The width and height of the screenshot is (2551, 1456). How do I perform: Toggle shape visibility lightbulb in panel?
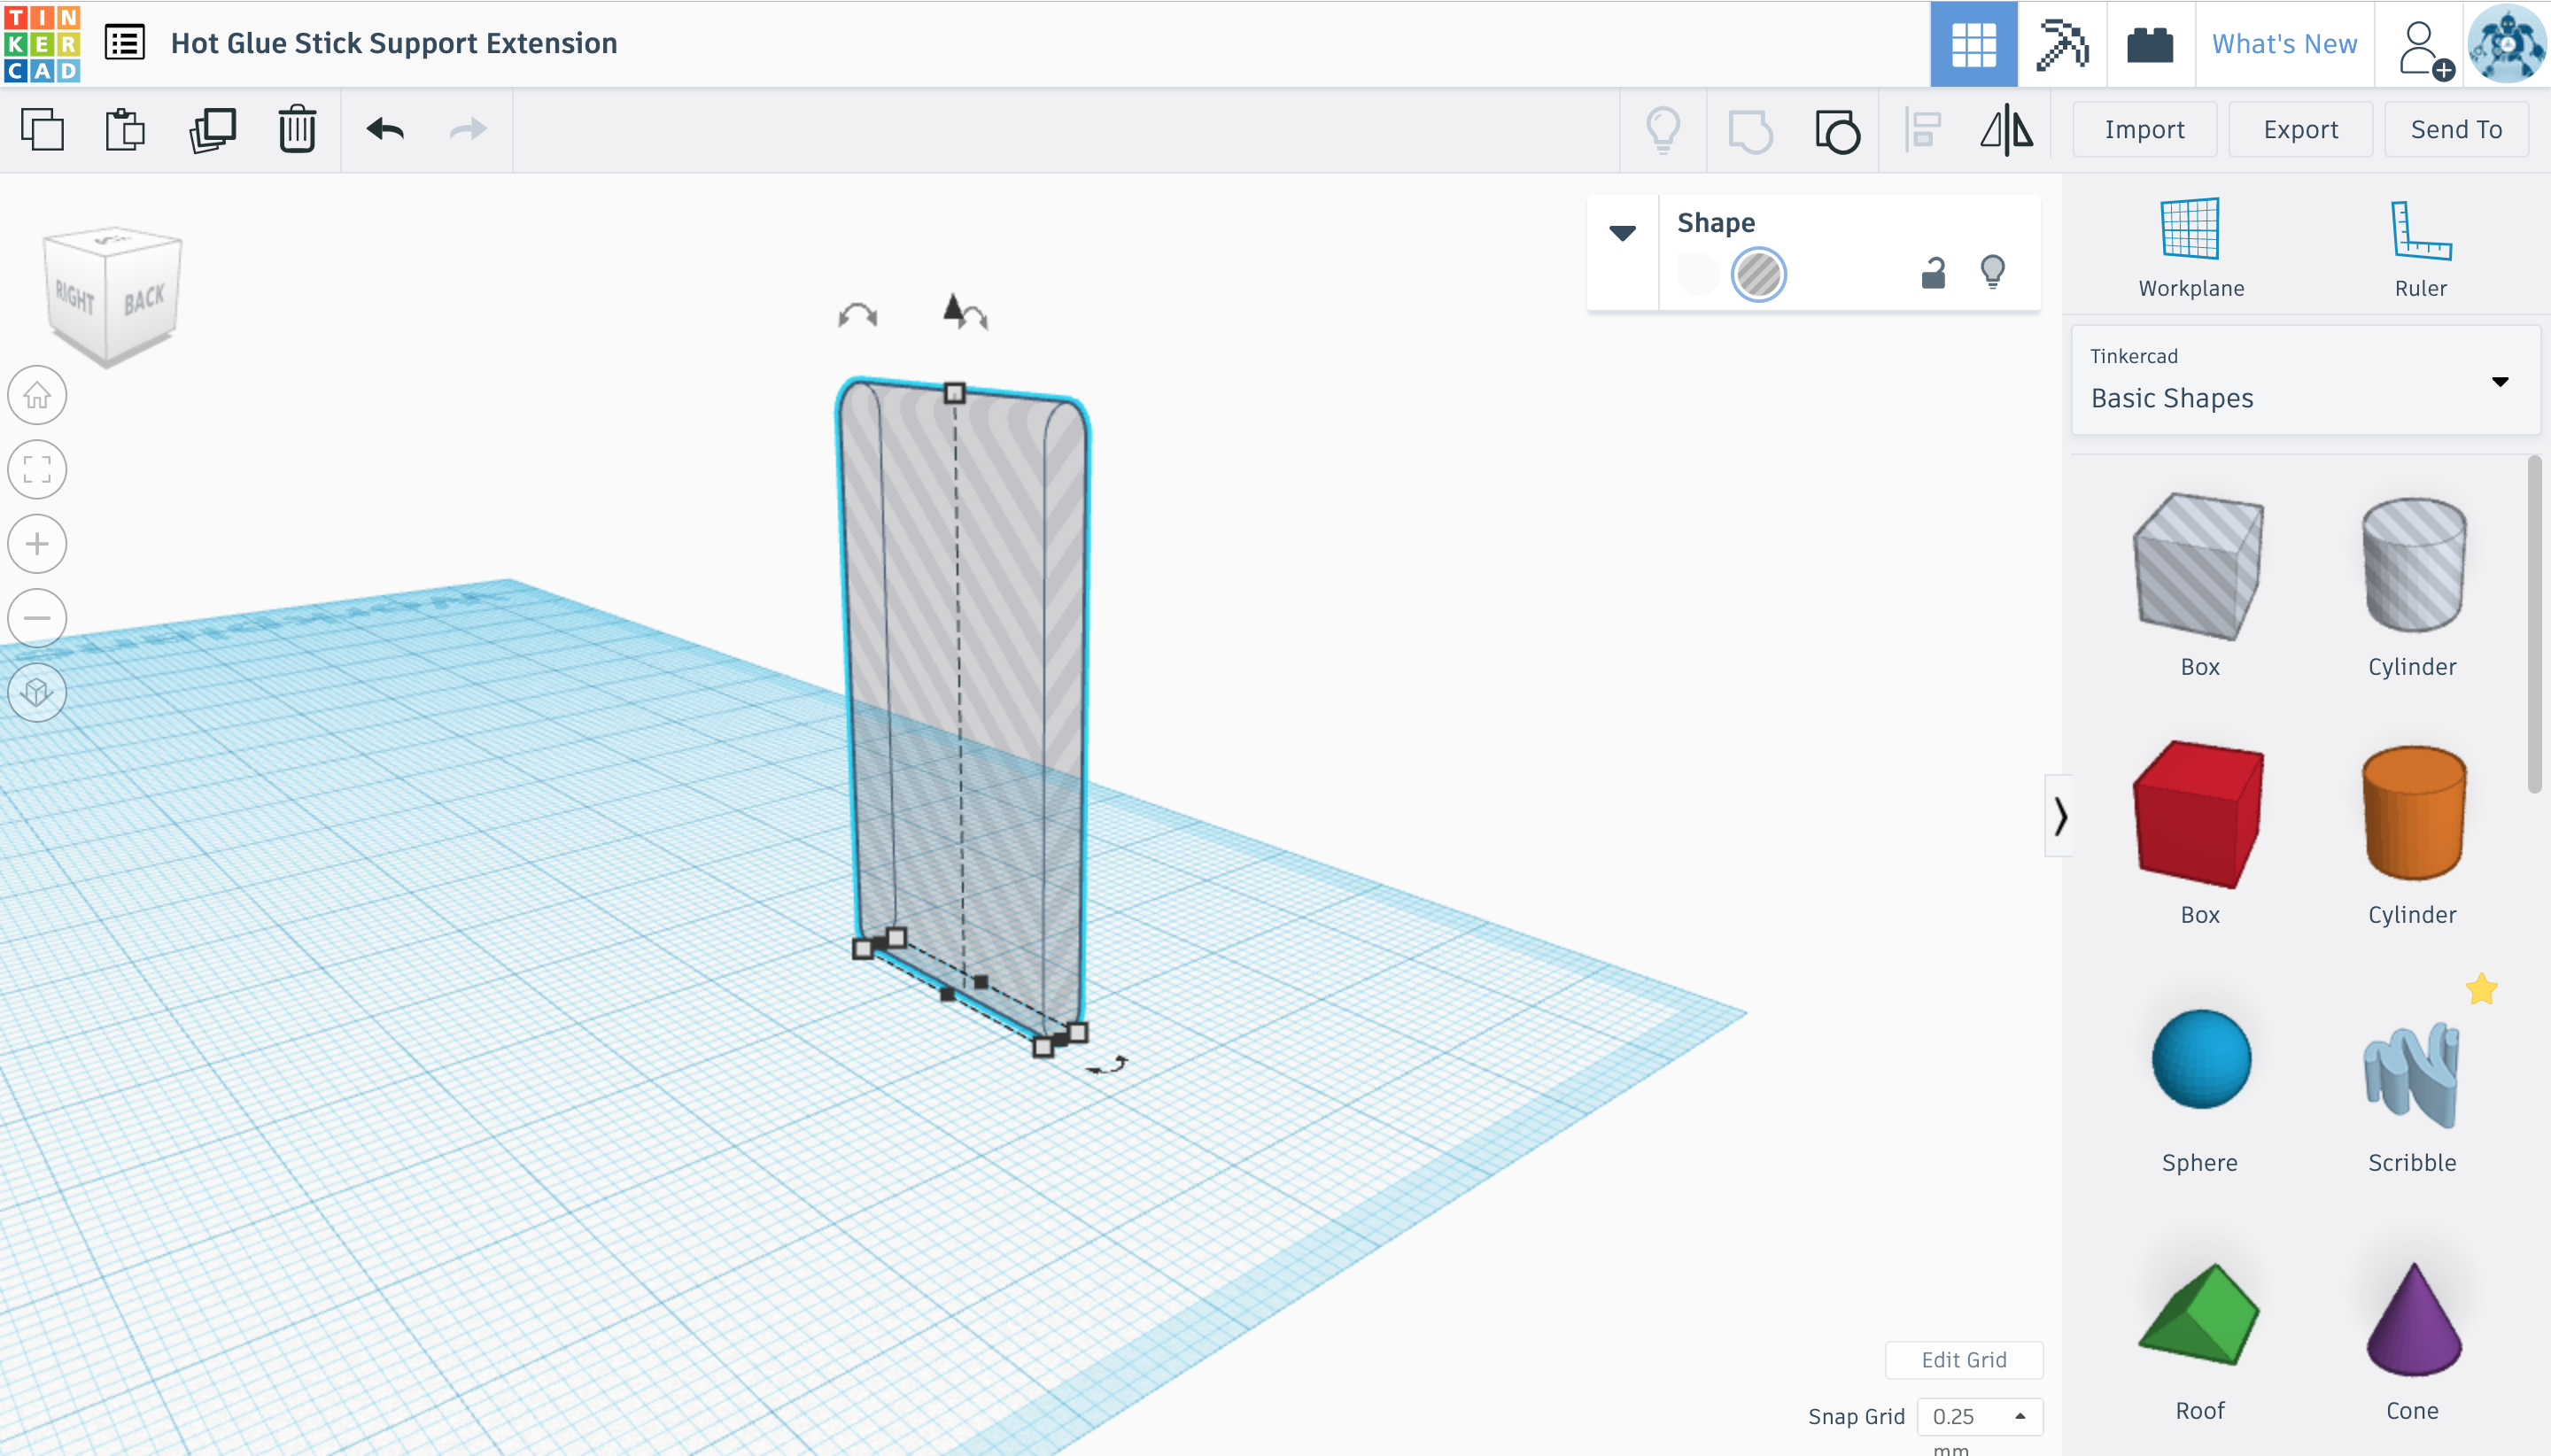(x=1992, y=273)
